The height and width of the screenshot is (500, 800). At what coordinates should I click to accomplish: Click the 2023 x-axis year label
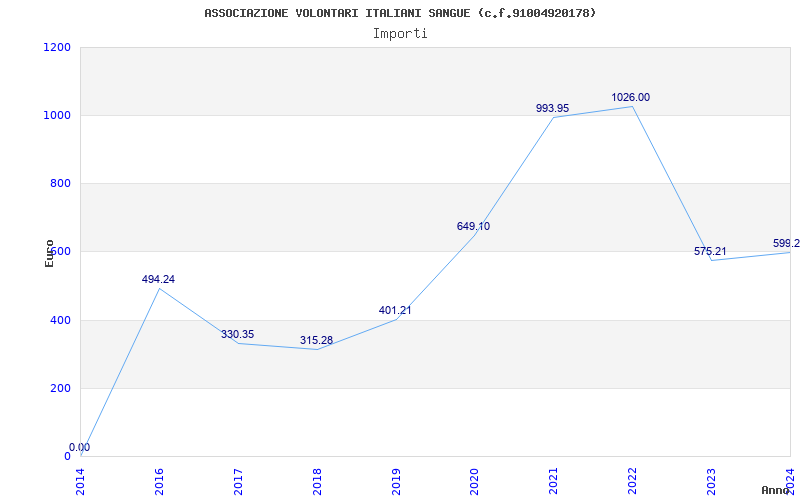click(711, 481)
